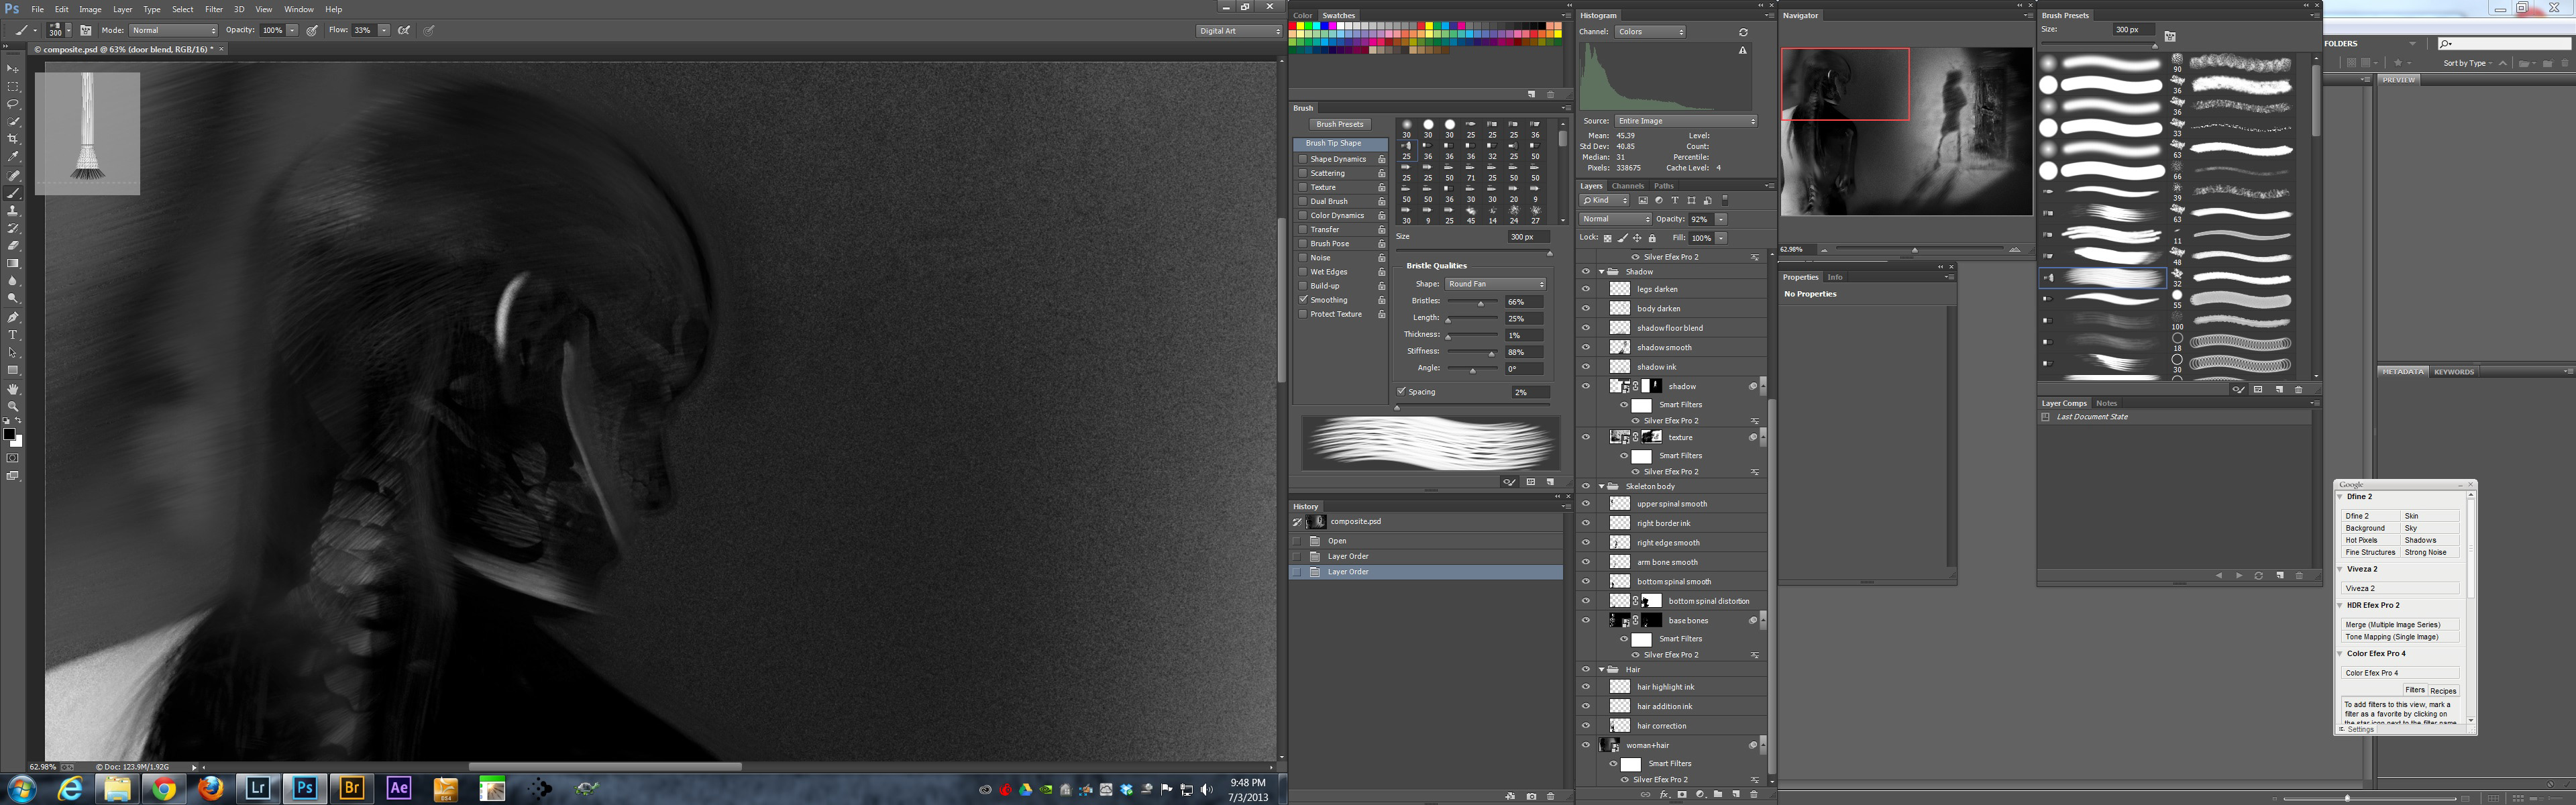Open the histogram Source dropdown

click(1685, 121)
